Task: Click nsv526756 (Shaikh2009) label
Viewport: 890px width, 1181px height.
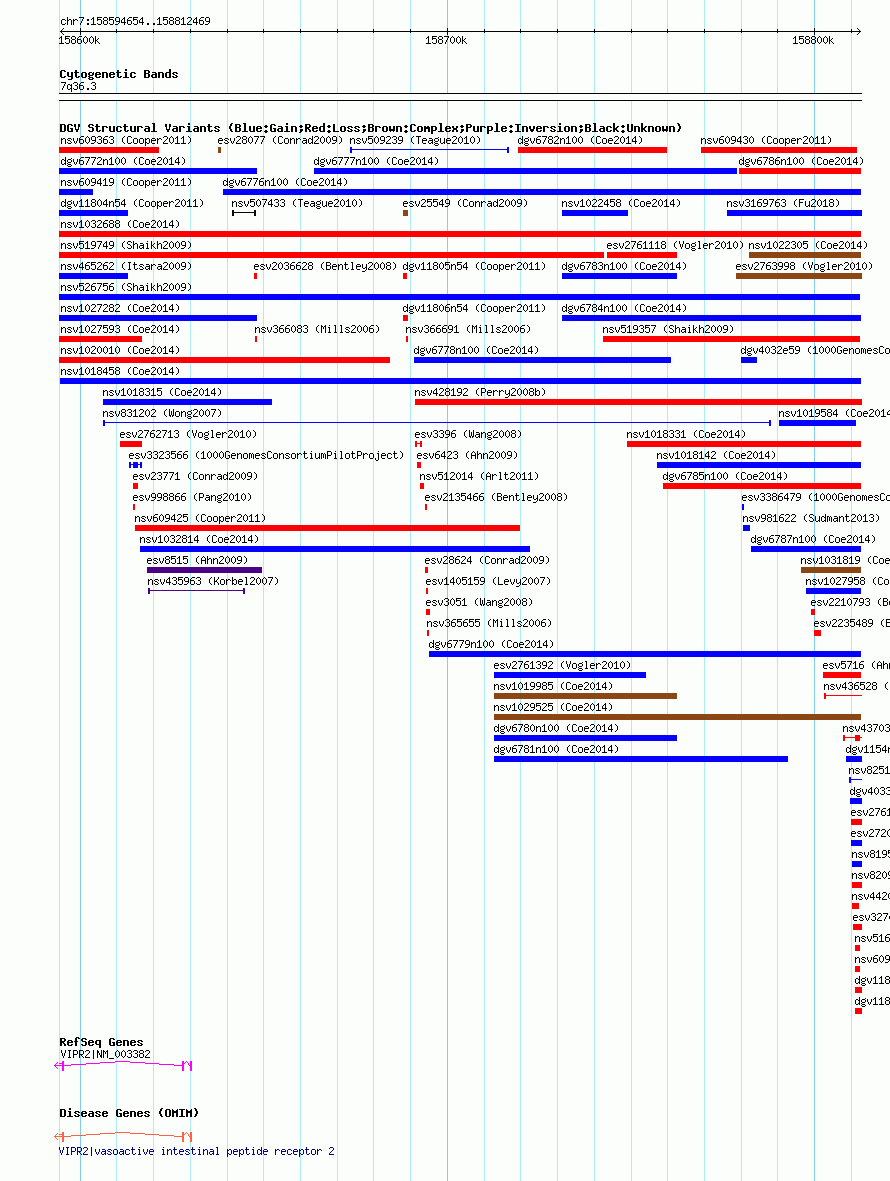Action: 126,288
